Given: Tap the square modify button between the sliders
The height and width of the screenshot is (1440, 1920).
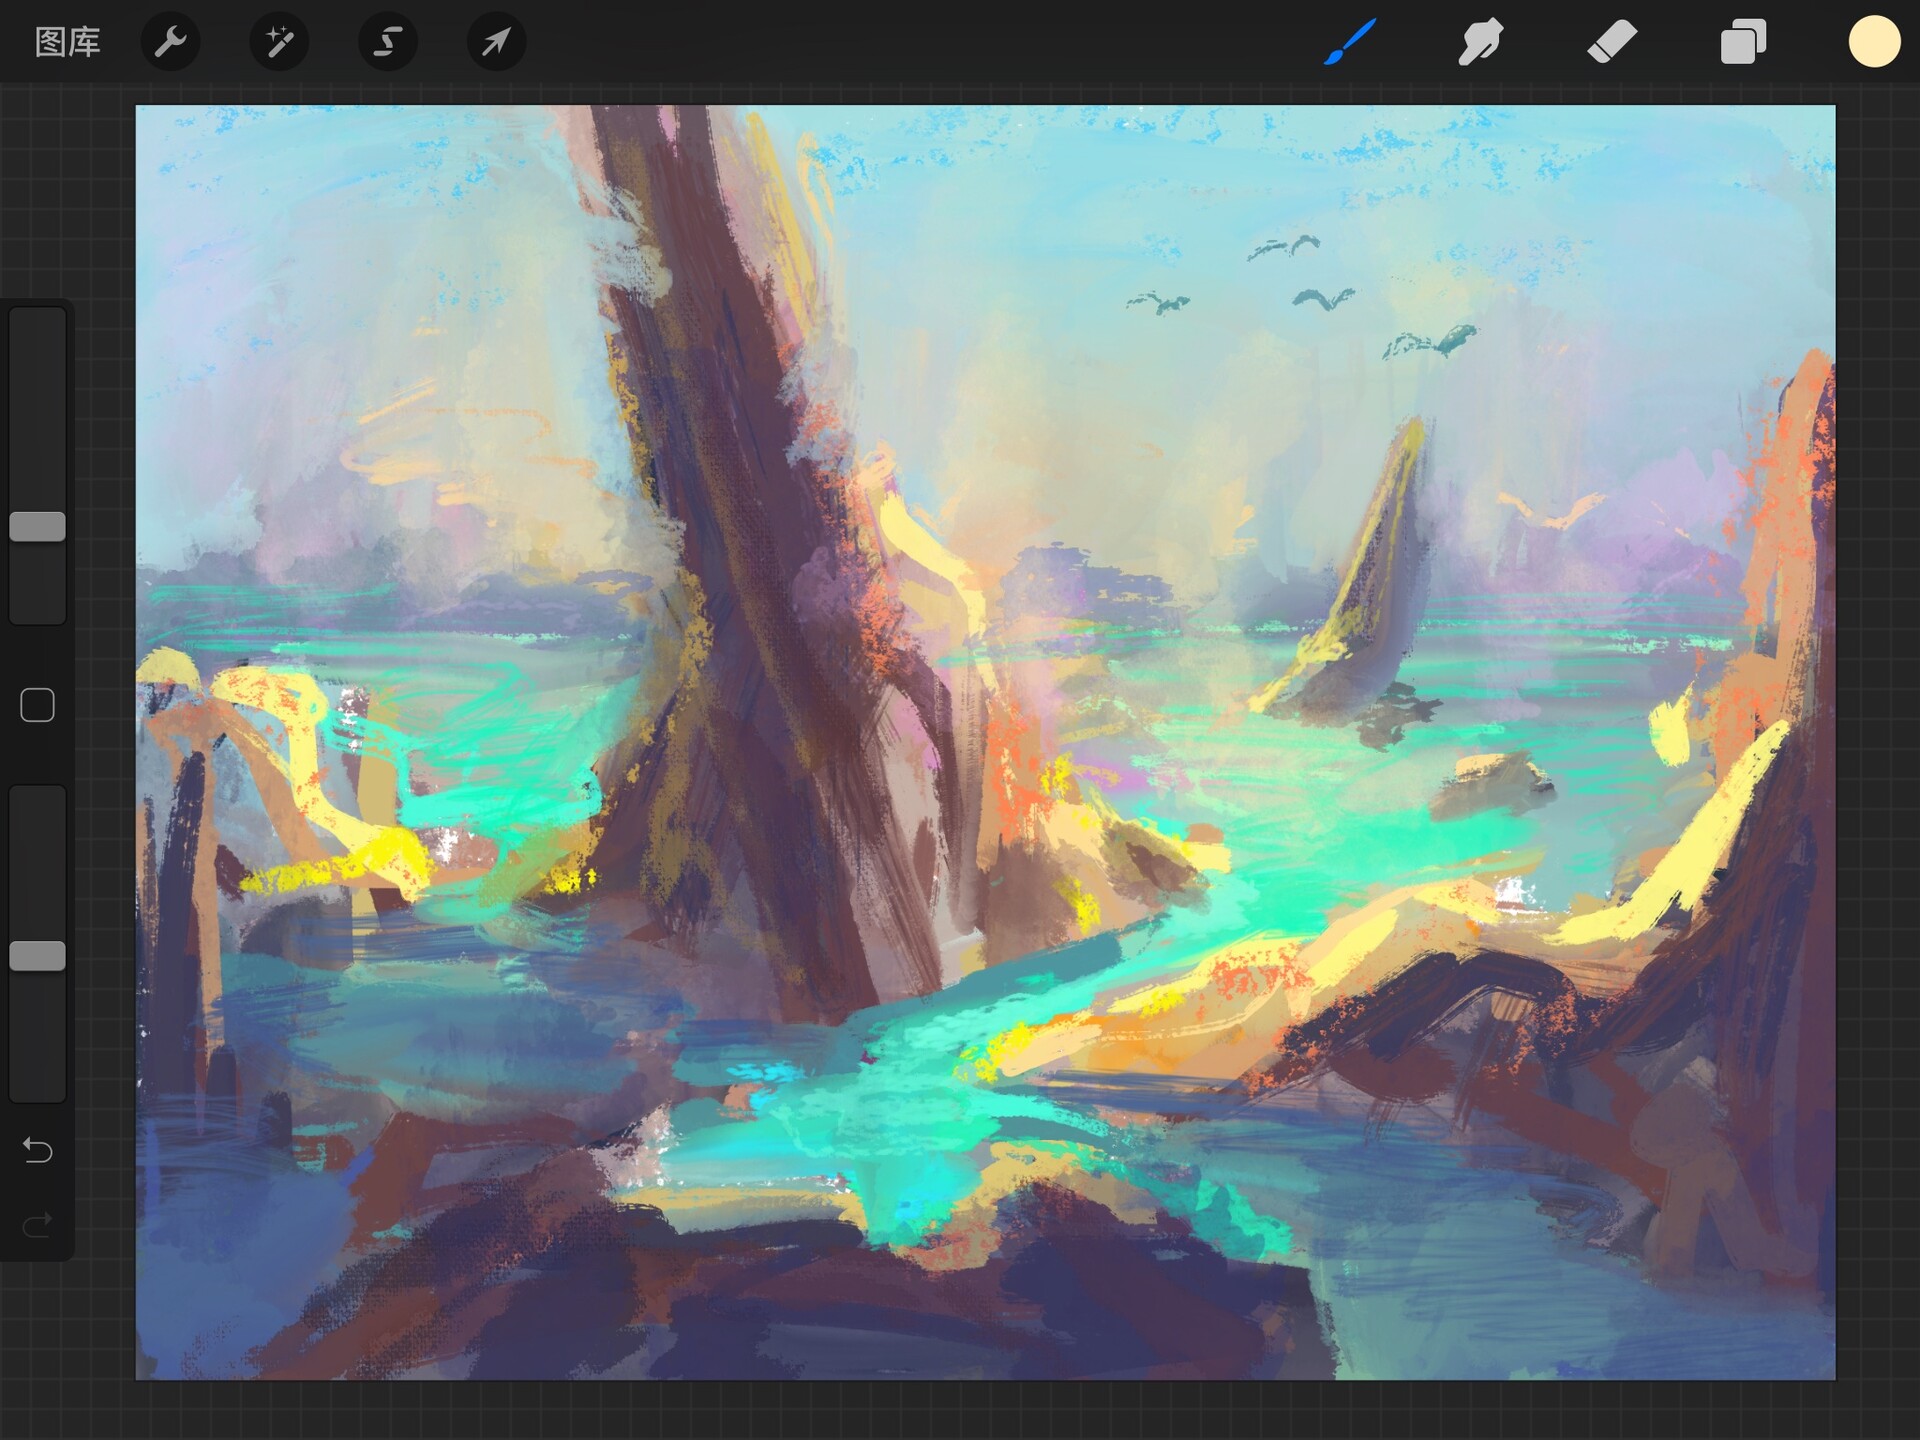Looking at the screenshot, I should (x=37, y=704).
